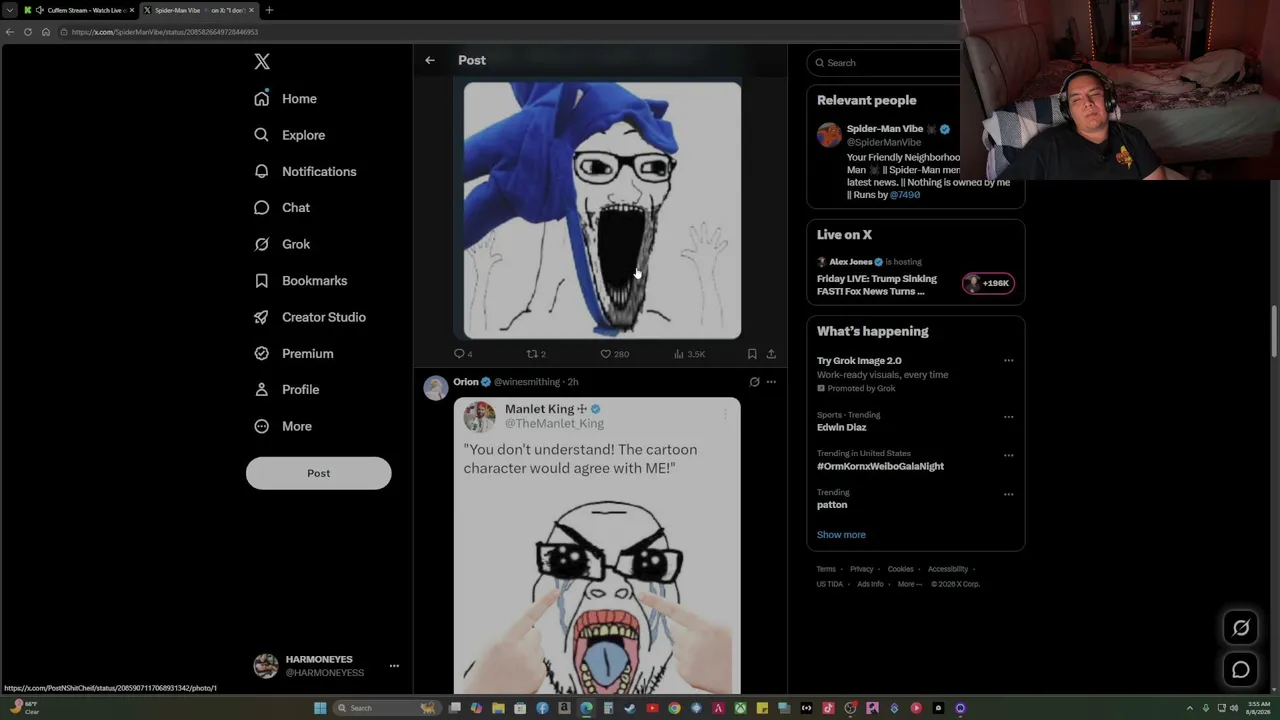Open the floating Grok button
Viewport: 1280px width, 720px height.
pyautogui.click(x=1241, y=628)
